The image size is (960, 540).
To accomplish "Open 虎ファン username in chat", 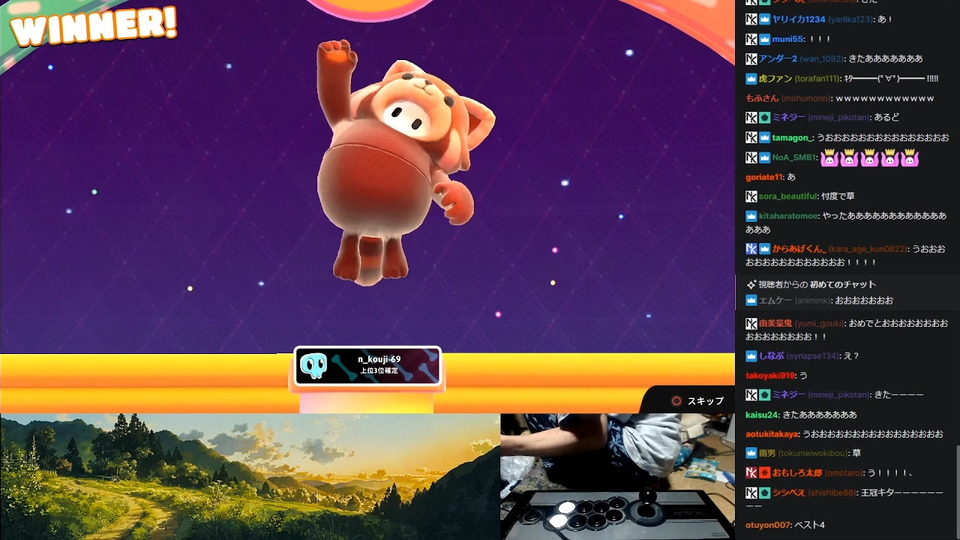I will pyautogui.click(x=776, y=78).
